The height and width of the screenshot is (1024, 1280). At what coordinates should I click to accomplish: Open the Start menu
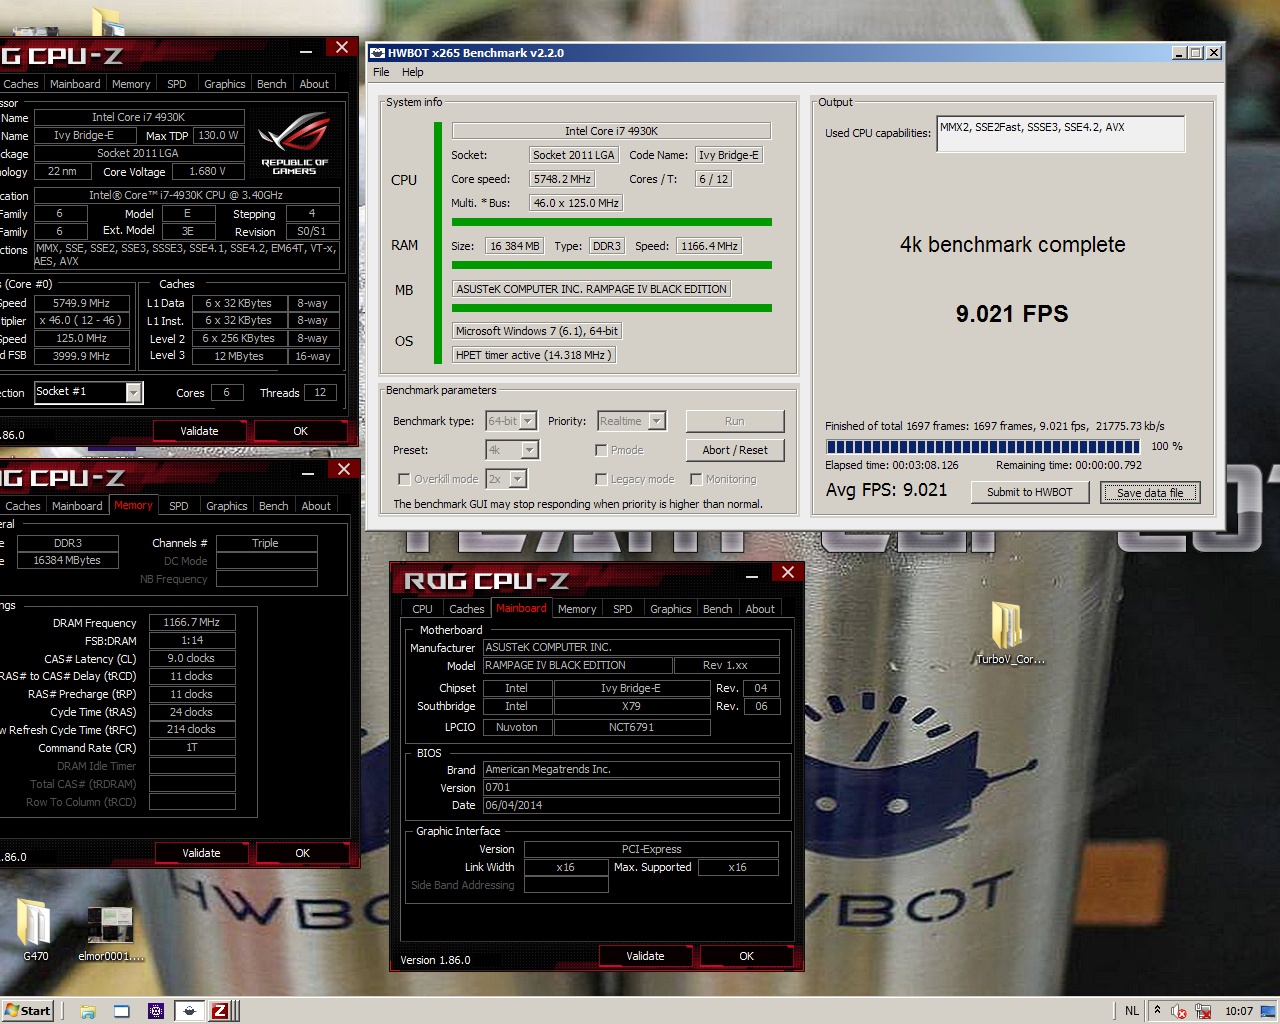coord(27,1011)
